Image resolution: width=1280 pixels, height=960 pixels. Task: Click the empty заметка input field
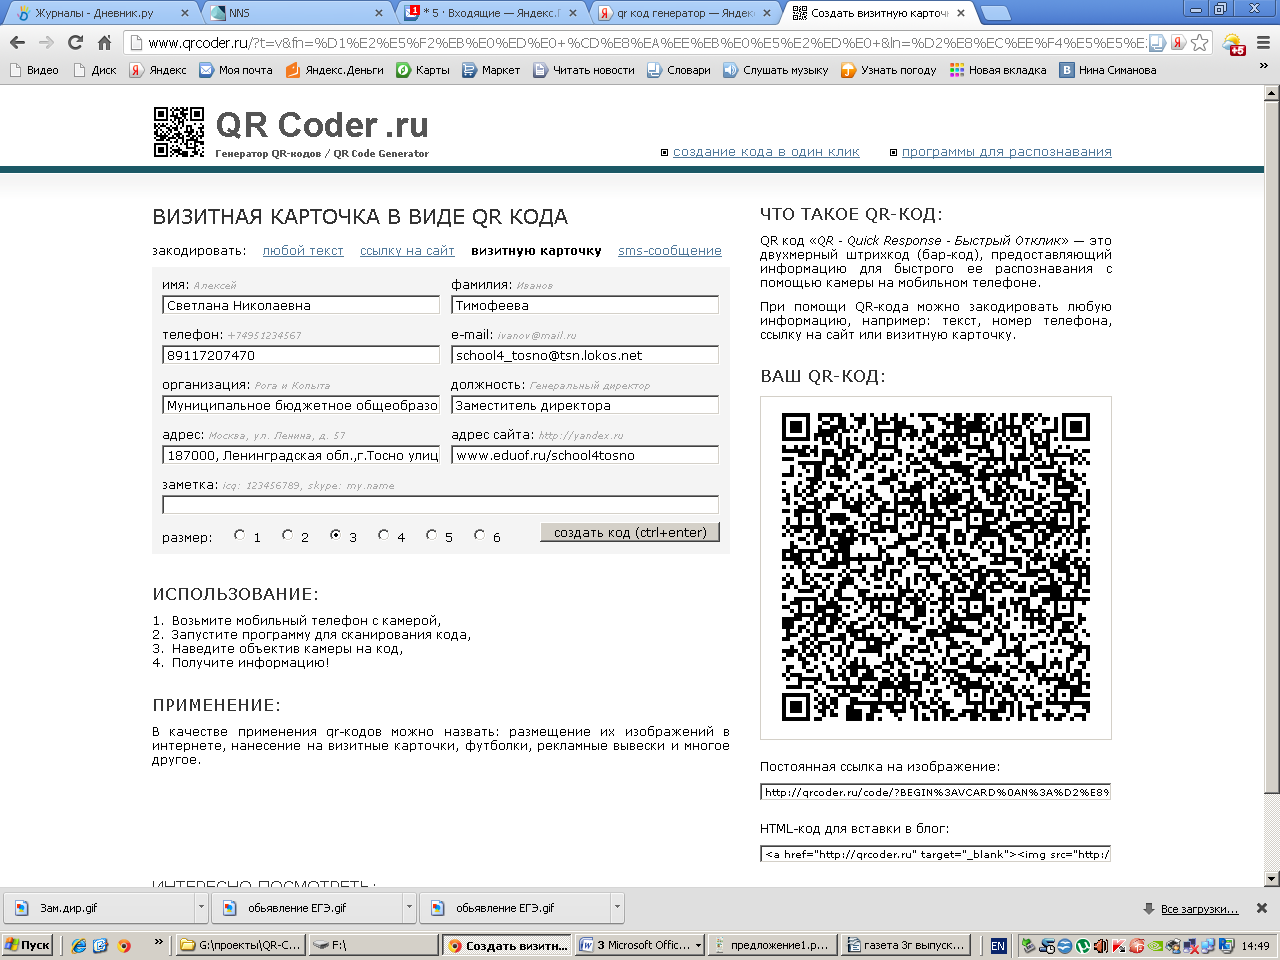click(440, 505)
